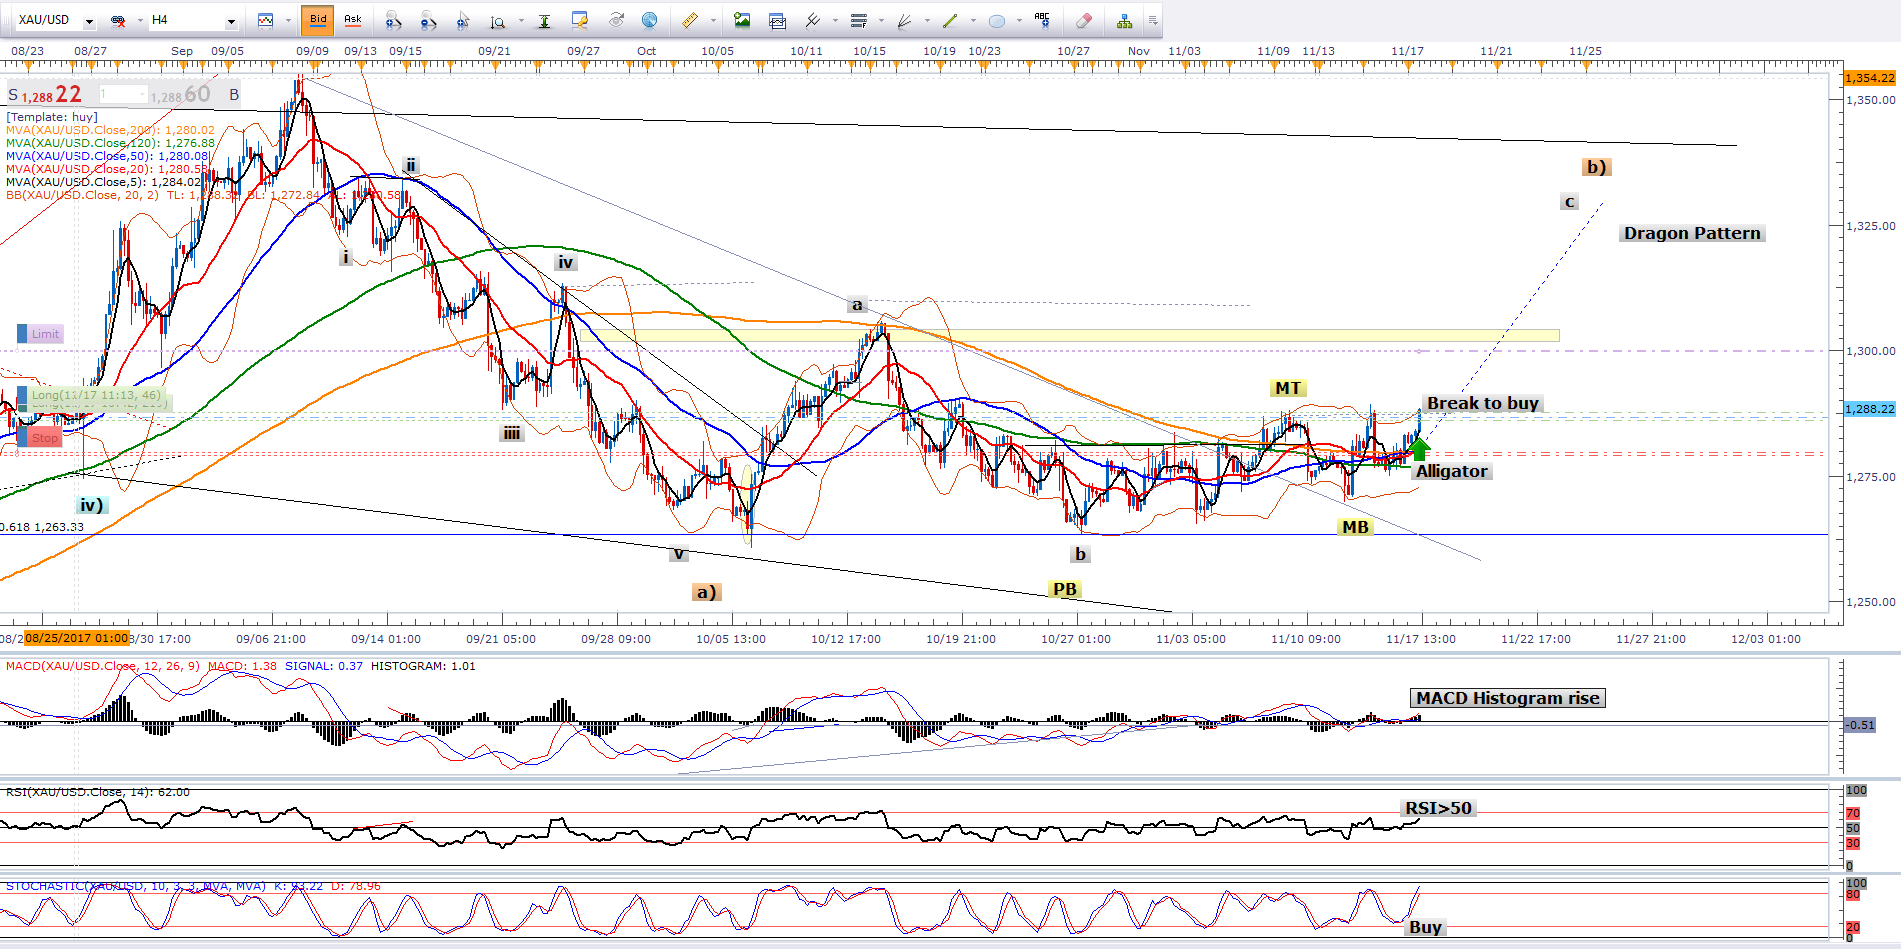Click the Andrews pitchfork drawing tool
This screenshot has width=1901, height=949.
(812, 20)
